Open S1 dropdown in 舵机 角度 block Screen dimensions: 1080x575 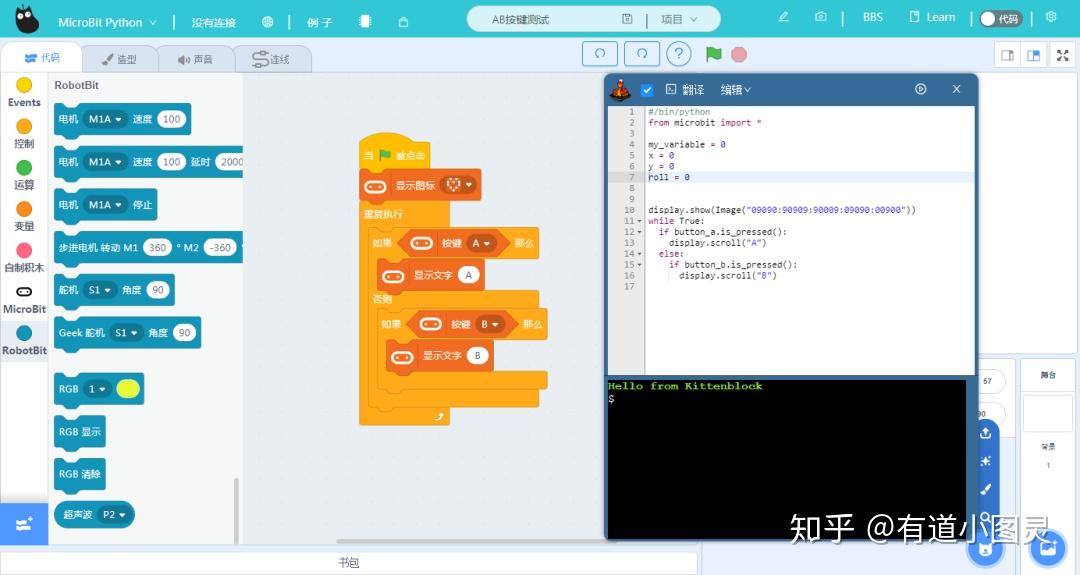point(100,290)
